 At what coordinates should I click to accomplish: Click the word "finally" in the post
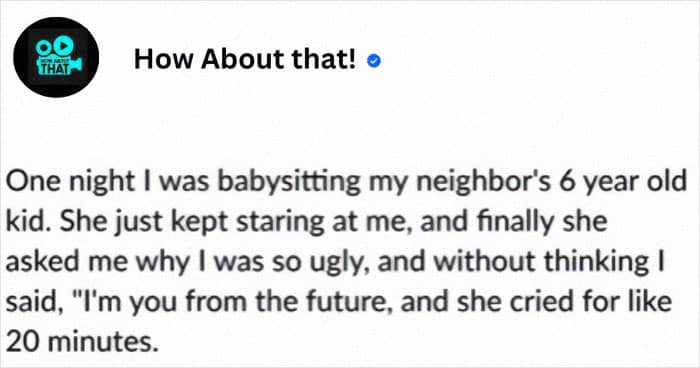click(515, 222)
